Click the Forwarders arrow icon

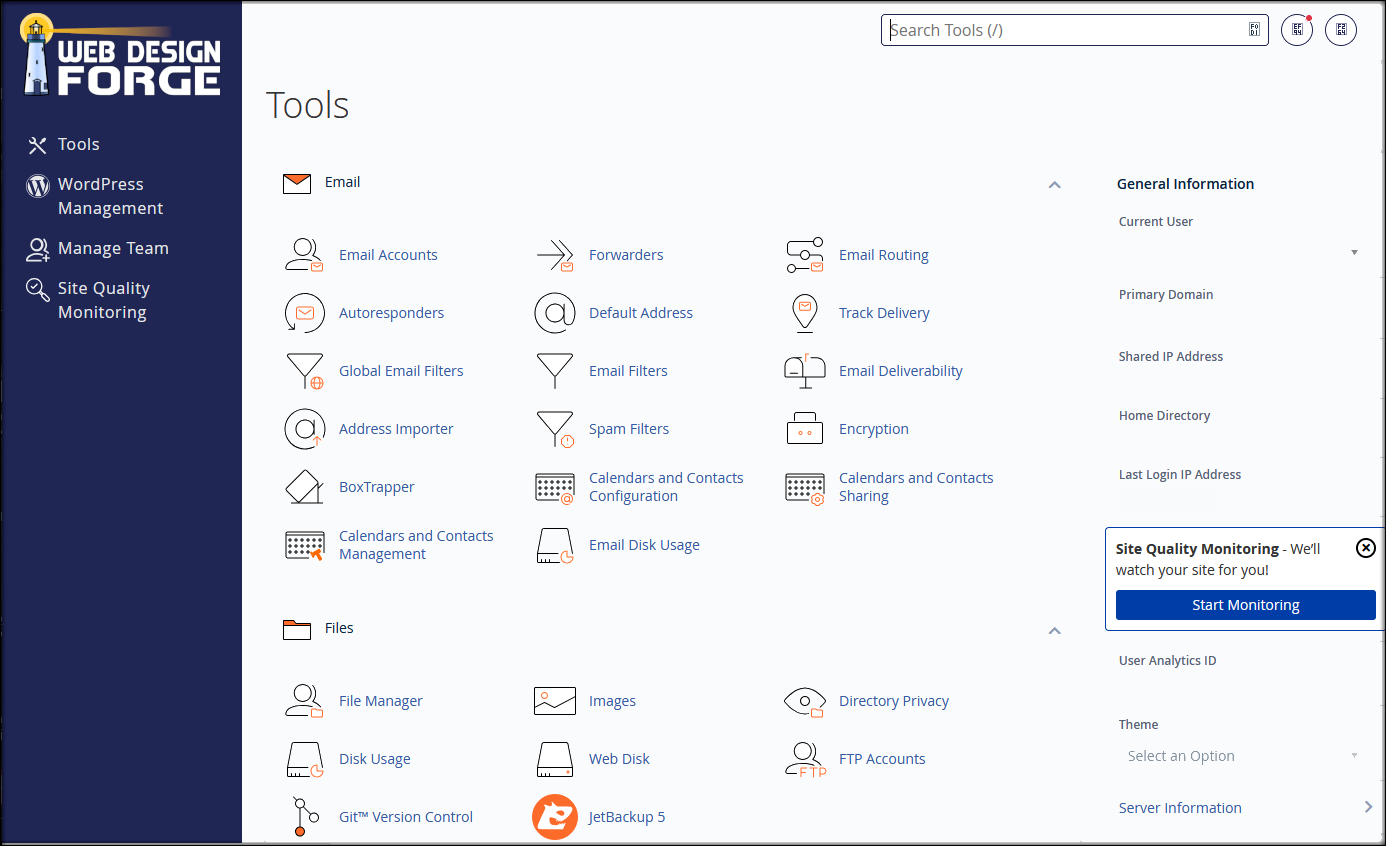coord(554,255)
